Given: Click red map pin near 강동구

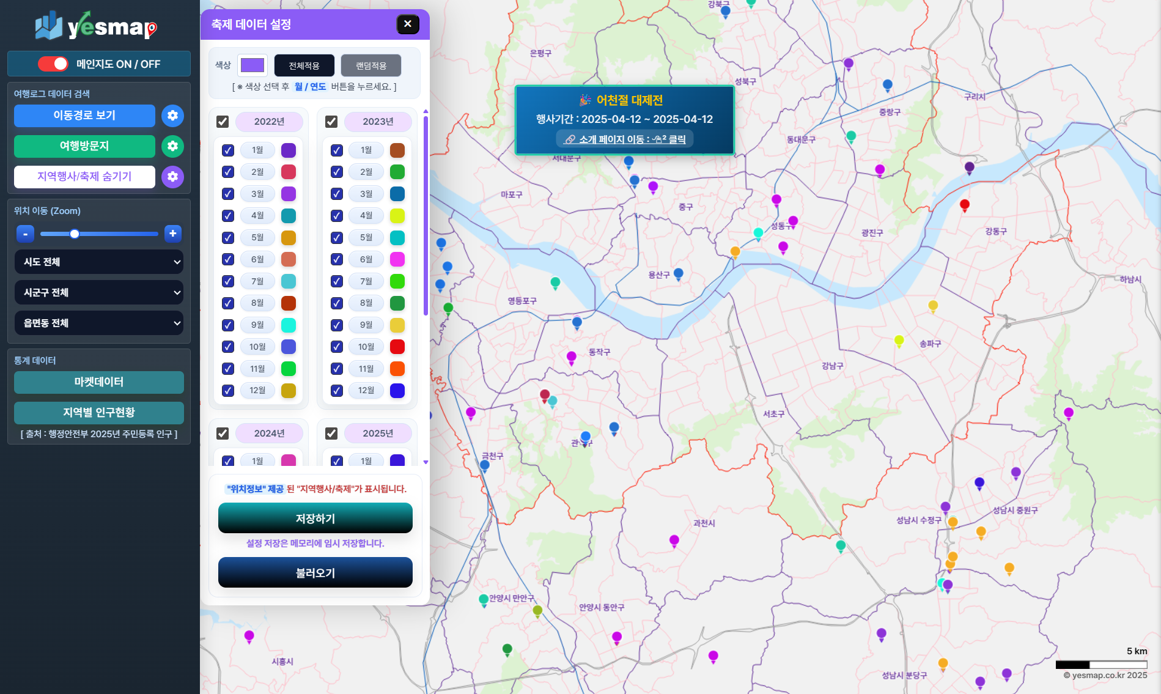Looking at the screenshot, I should [964, 205].
